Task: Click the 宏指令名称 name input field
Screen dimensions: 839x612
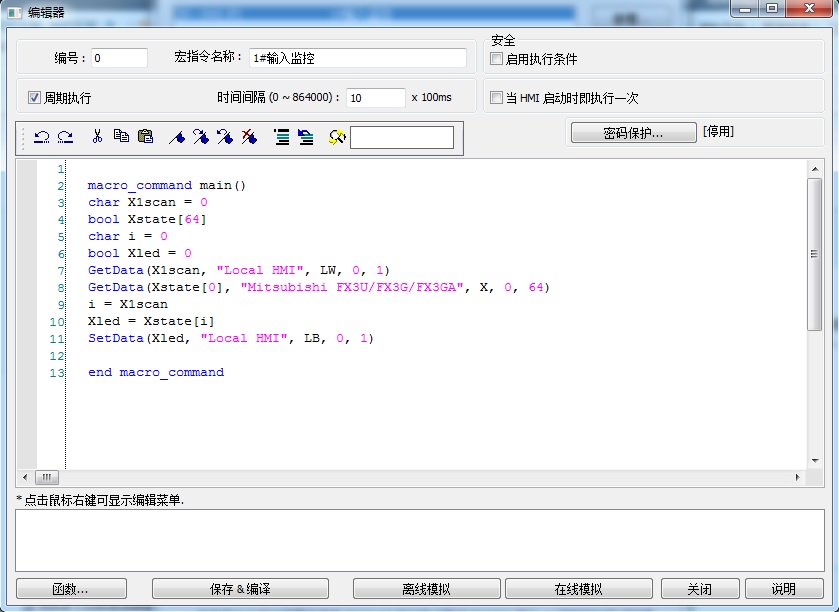Action: (x=356, y=58)
